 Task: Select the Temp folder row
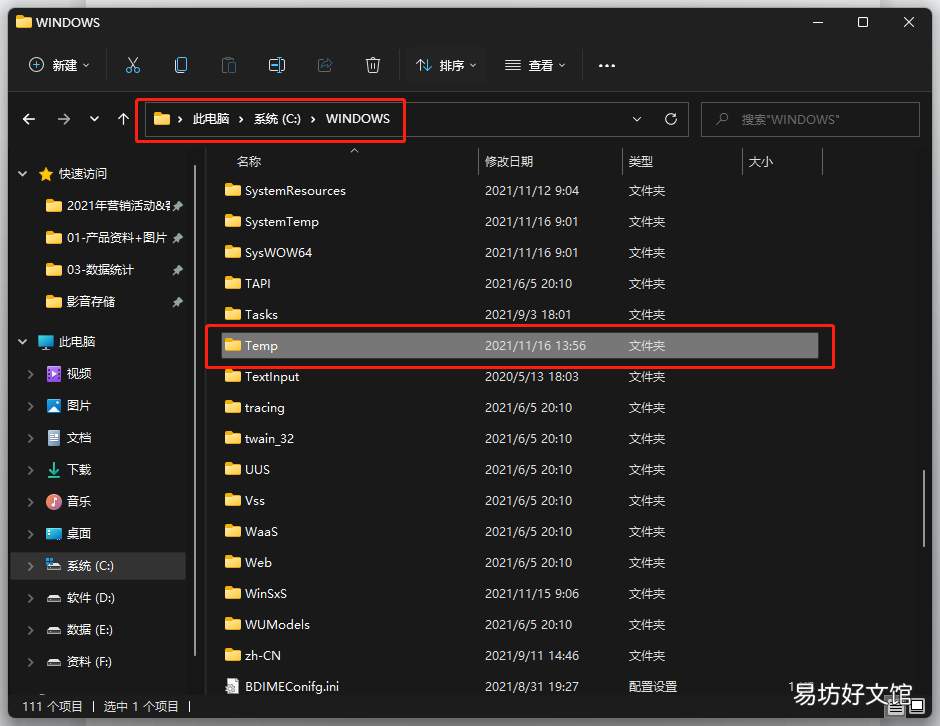click(520, 346)
